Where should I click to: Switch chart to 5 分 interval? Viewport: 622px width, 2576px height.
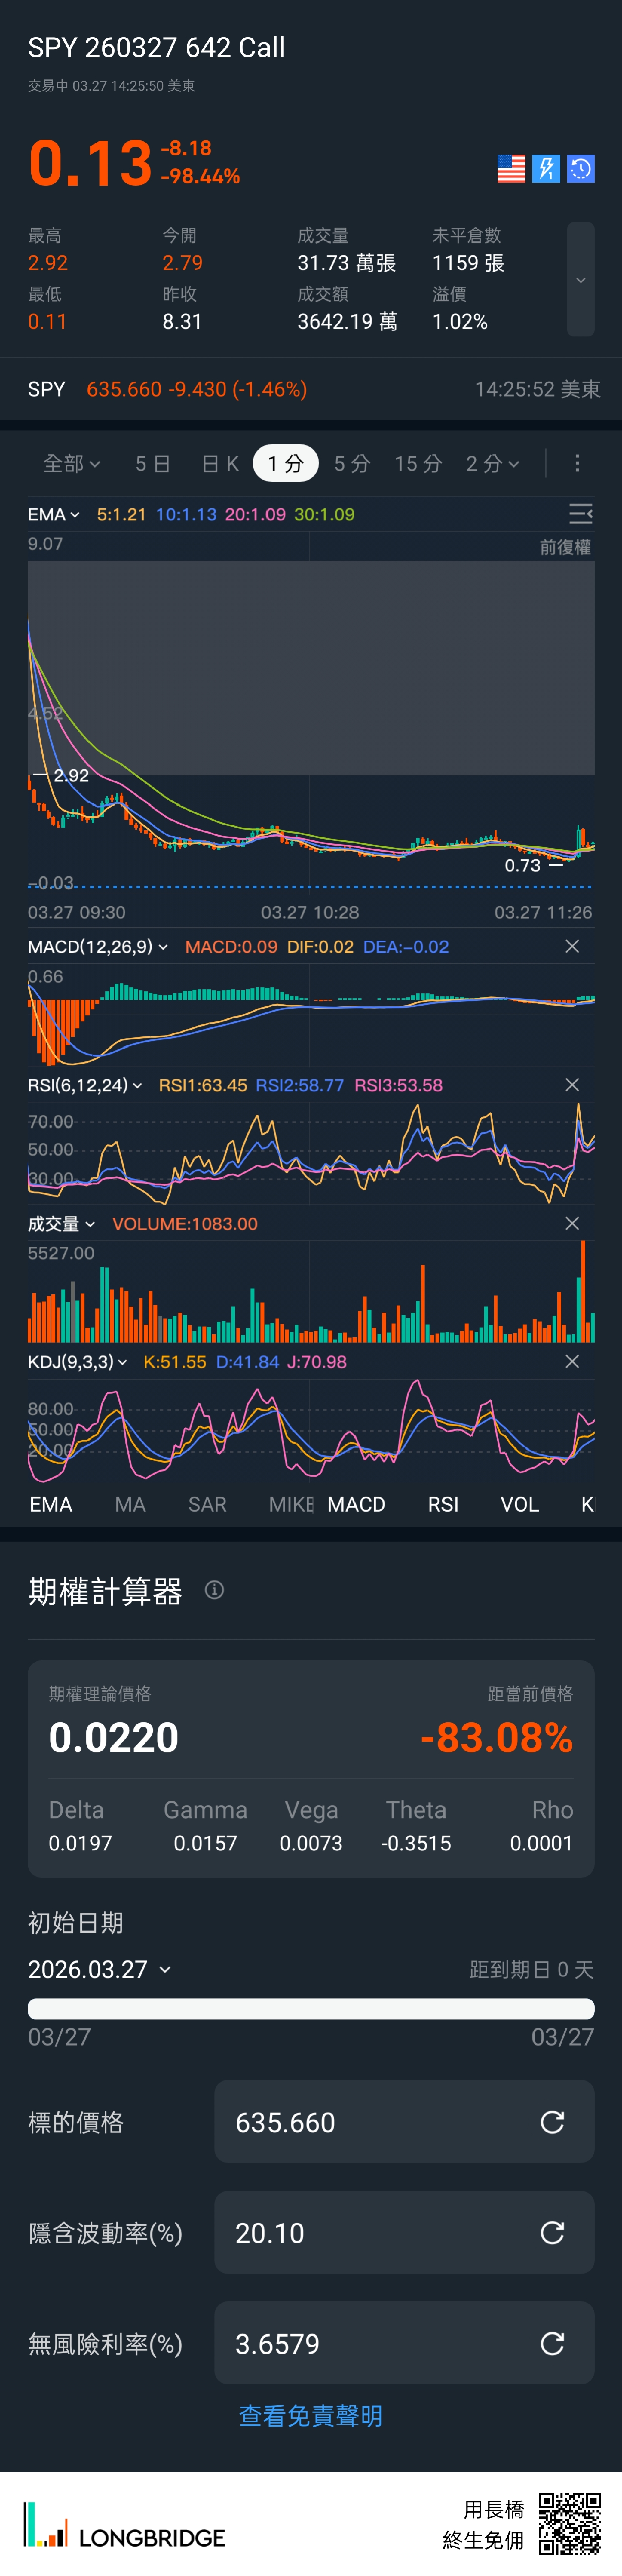pos(352,463)
